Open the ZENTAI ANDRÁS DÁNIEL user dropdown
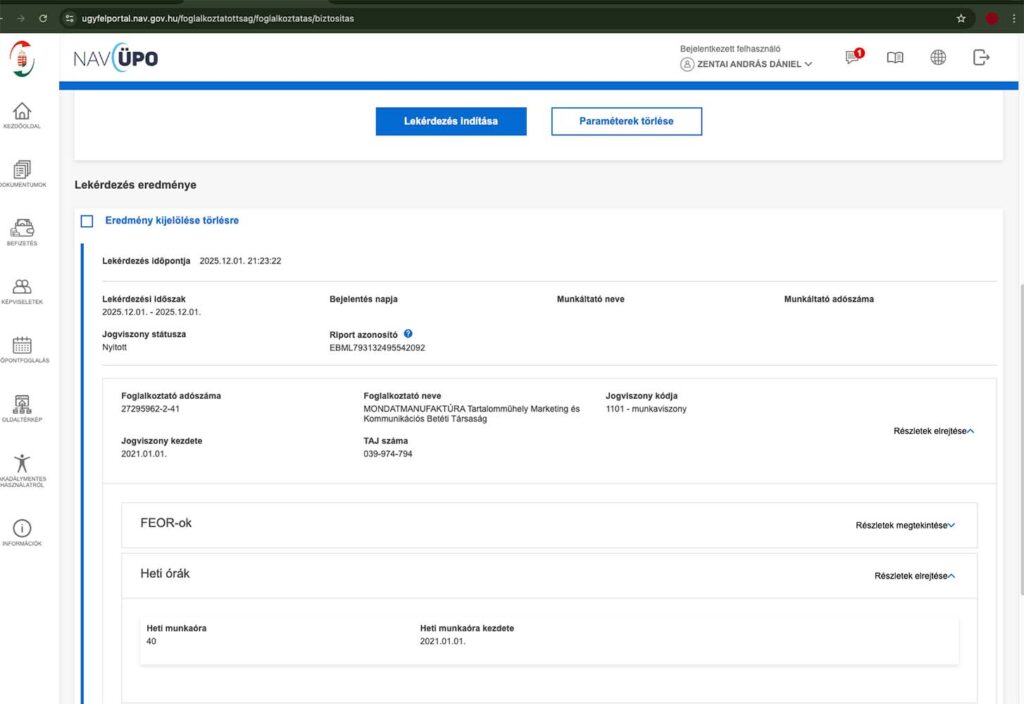This screenshot has height=704, width=1024. click(746, 64)
